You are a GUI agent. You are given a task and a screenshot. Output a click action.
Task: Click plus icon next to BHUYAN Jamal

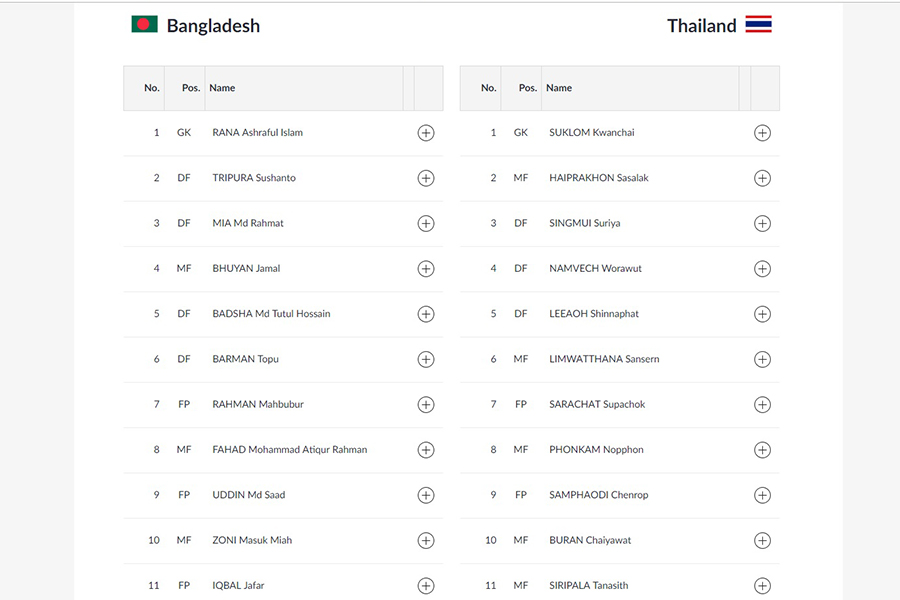425,269
